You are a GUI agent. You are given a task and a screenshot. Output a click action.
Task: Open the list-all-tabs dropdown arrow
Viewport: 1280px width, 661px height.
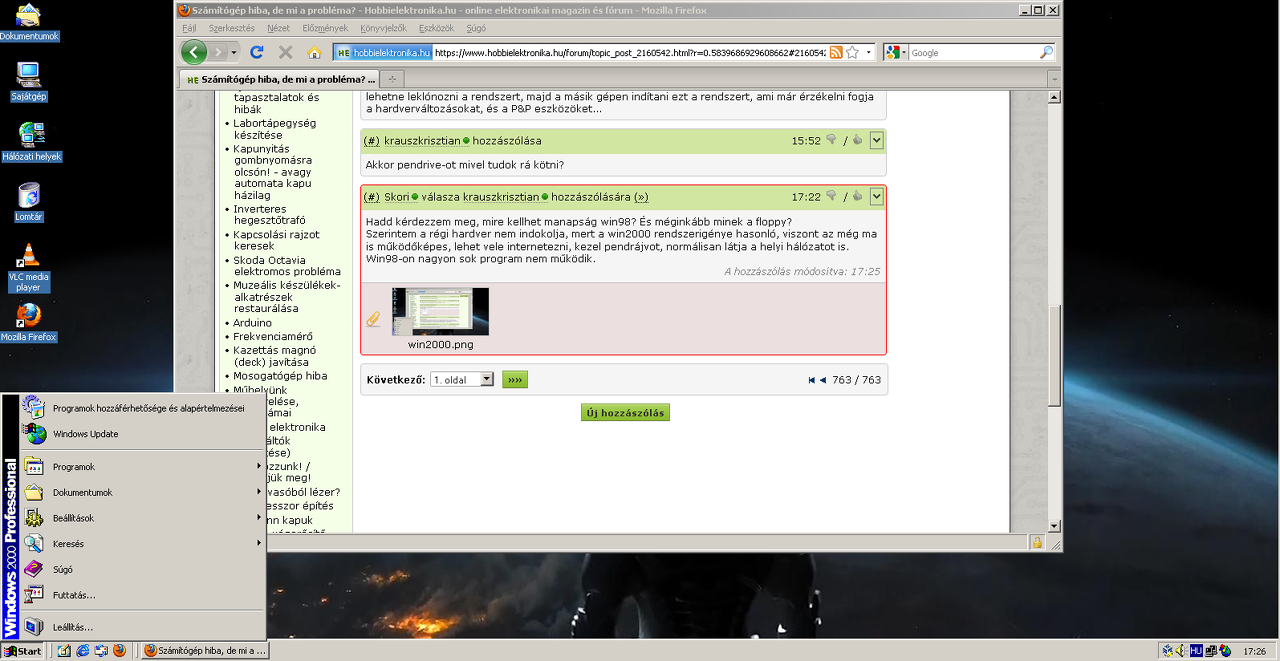click(1053, 79)
